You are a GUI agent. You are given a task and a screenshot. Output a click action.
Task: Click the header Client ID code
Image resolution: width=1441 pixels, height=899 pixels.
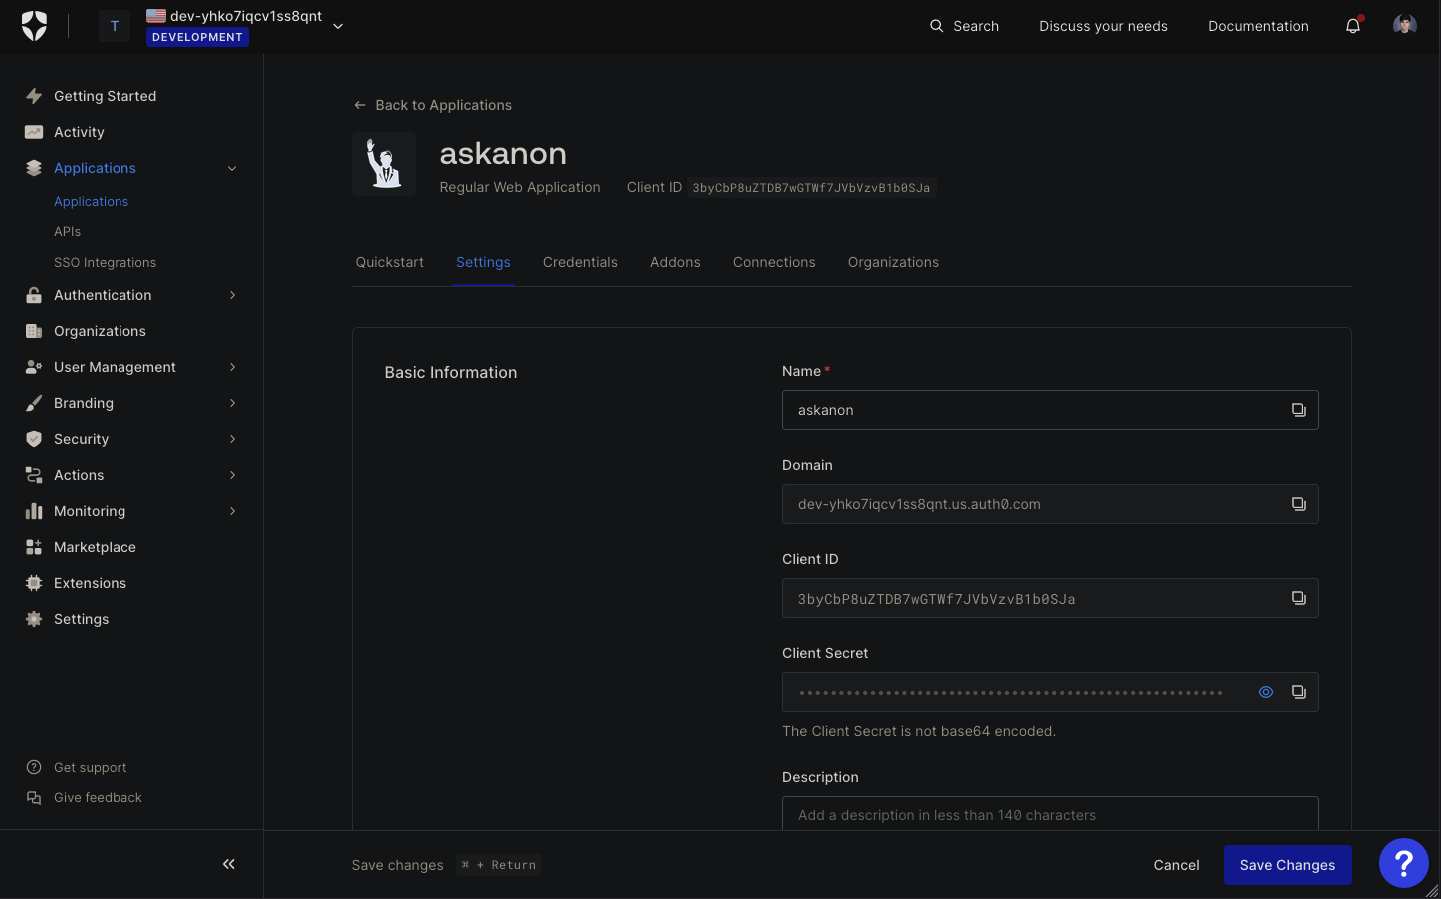[x=811, y=187]
